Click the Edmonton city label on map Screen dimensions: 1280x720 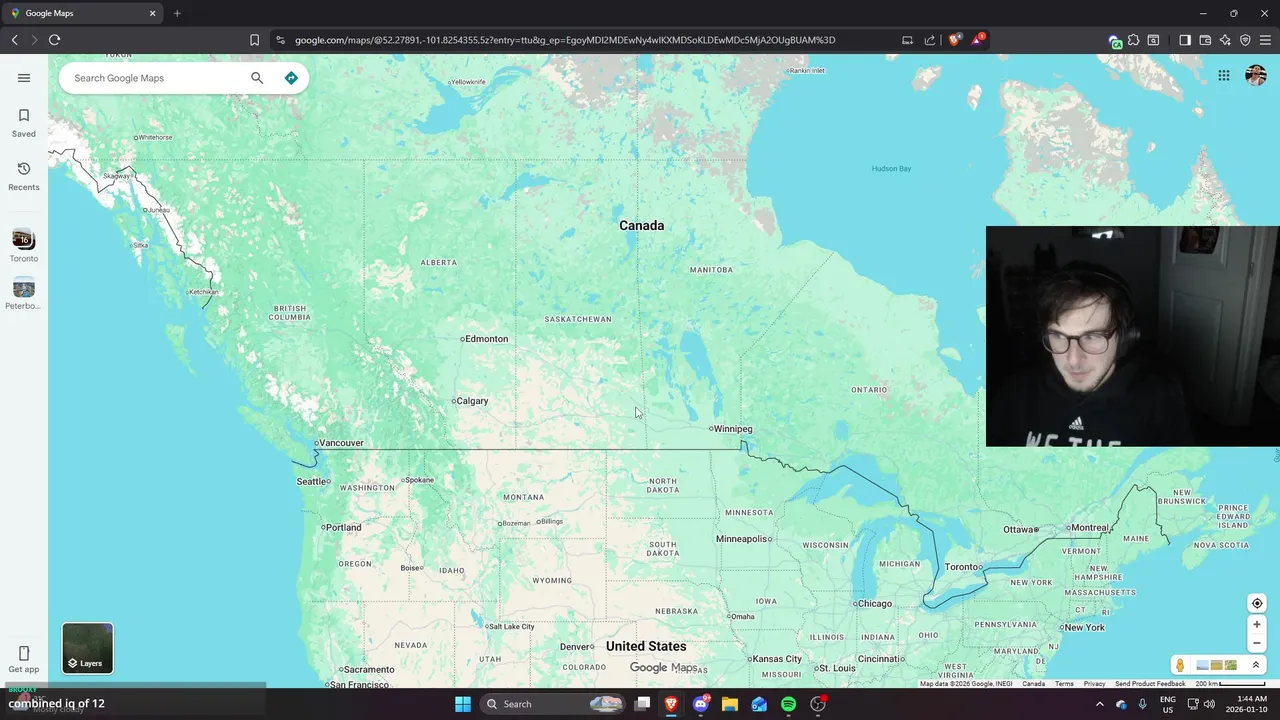point(485,339)
